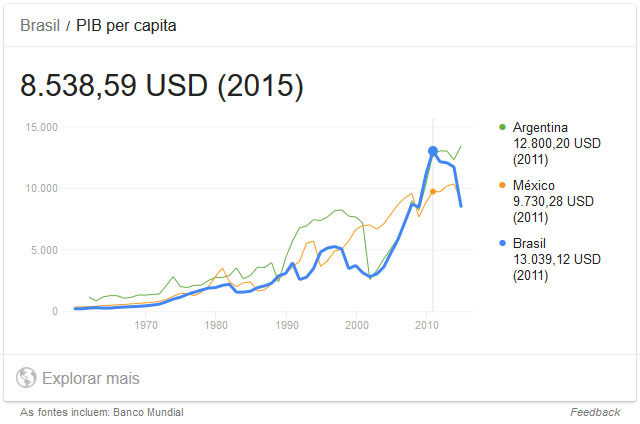Select the Argentina legend label
Viewport: 640px width, 424px height.
point(540,128)
